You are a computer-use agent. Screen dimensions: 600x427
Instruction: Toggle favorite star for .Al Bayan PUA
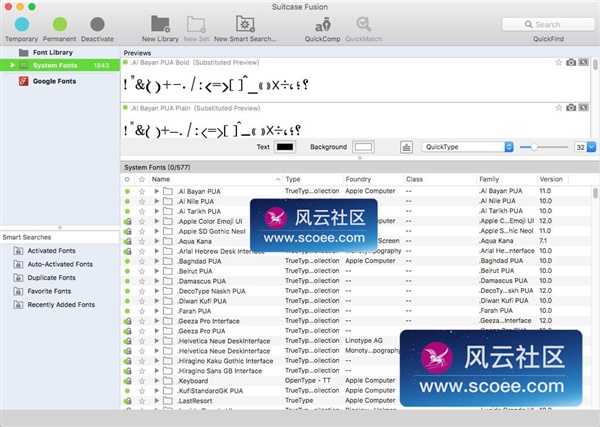[142, 191]
